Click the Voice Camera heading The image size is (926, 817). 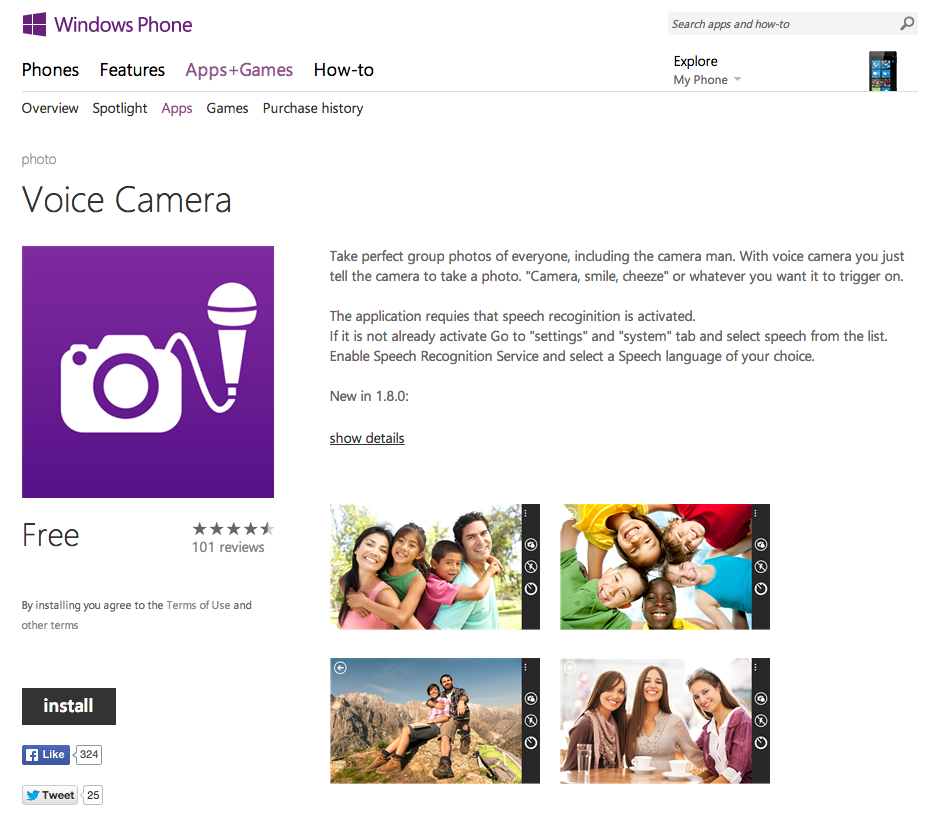[127, 200]
